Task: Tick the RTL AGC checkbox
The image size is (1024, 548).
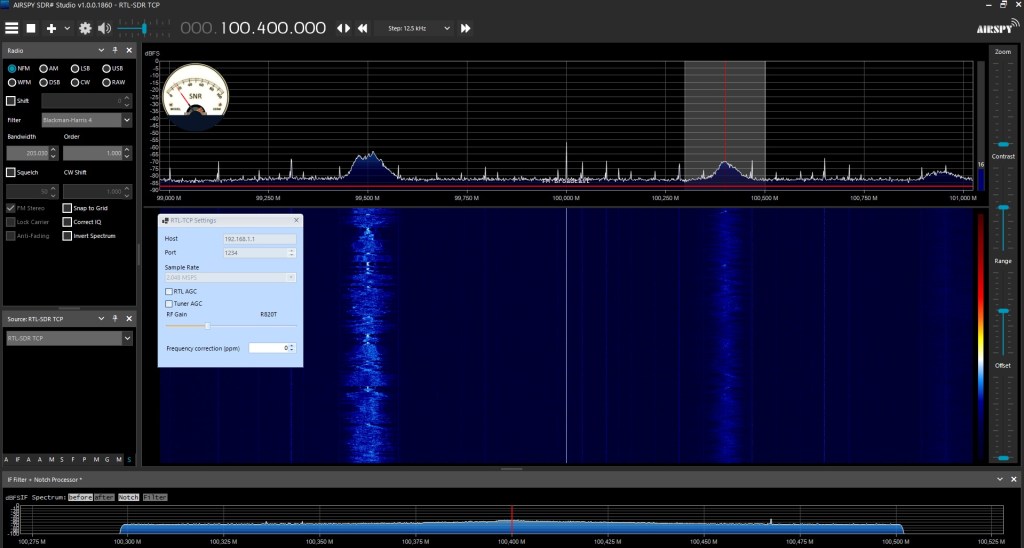Action: pos(168,291)
